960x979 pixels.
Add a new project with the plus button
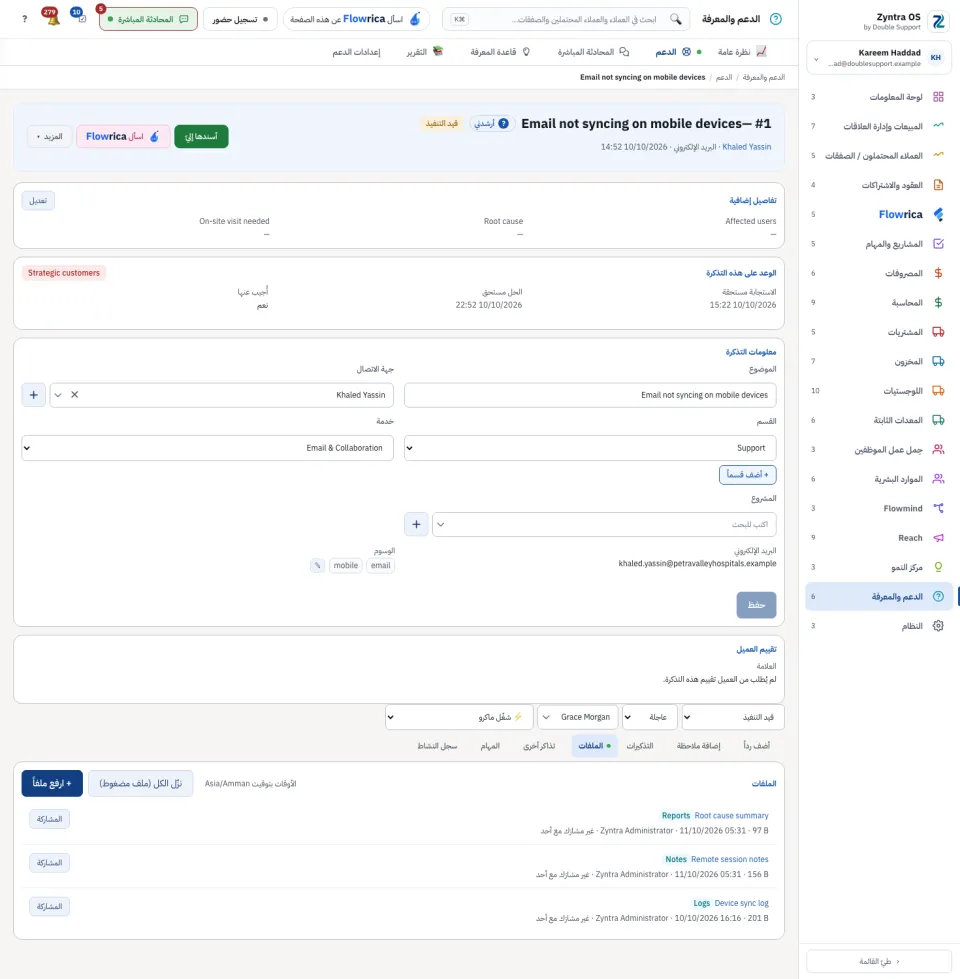[x=416, y=524]
